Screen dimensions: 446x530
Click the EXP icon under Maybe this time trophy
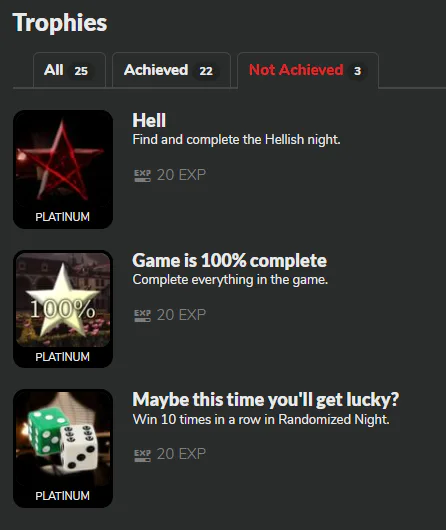tap(142, 455)
